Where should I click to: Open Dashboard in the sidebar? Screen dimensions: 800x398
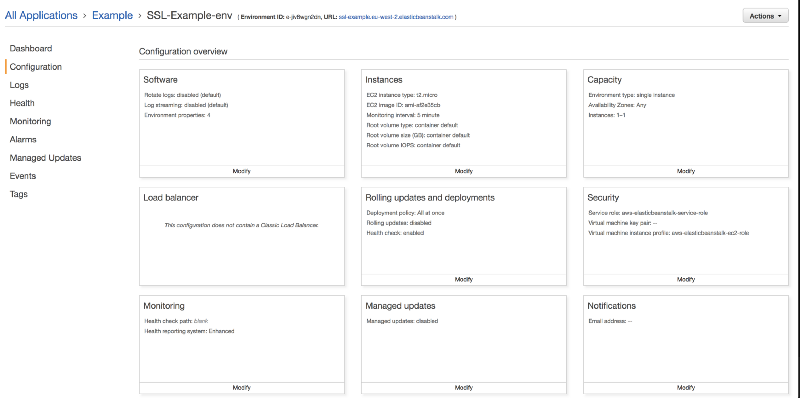coord(31,48)
